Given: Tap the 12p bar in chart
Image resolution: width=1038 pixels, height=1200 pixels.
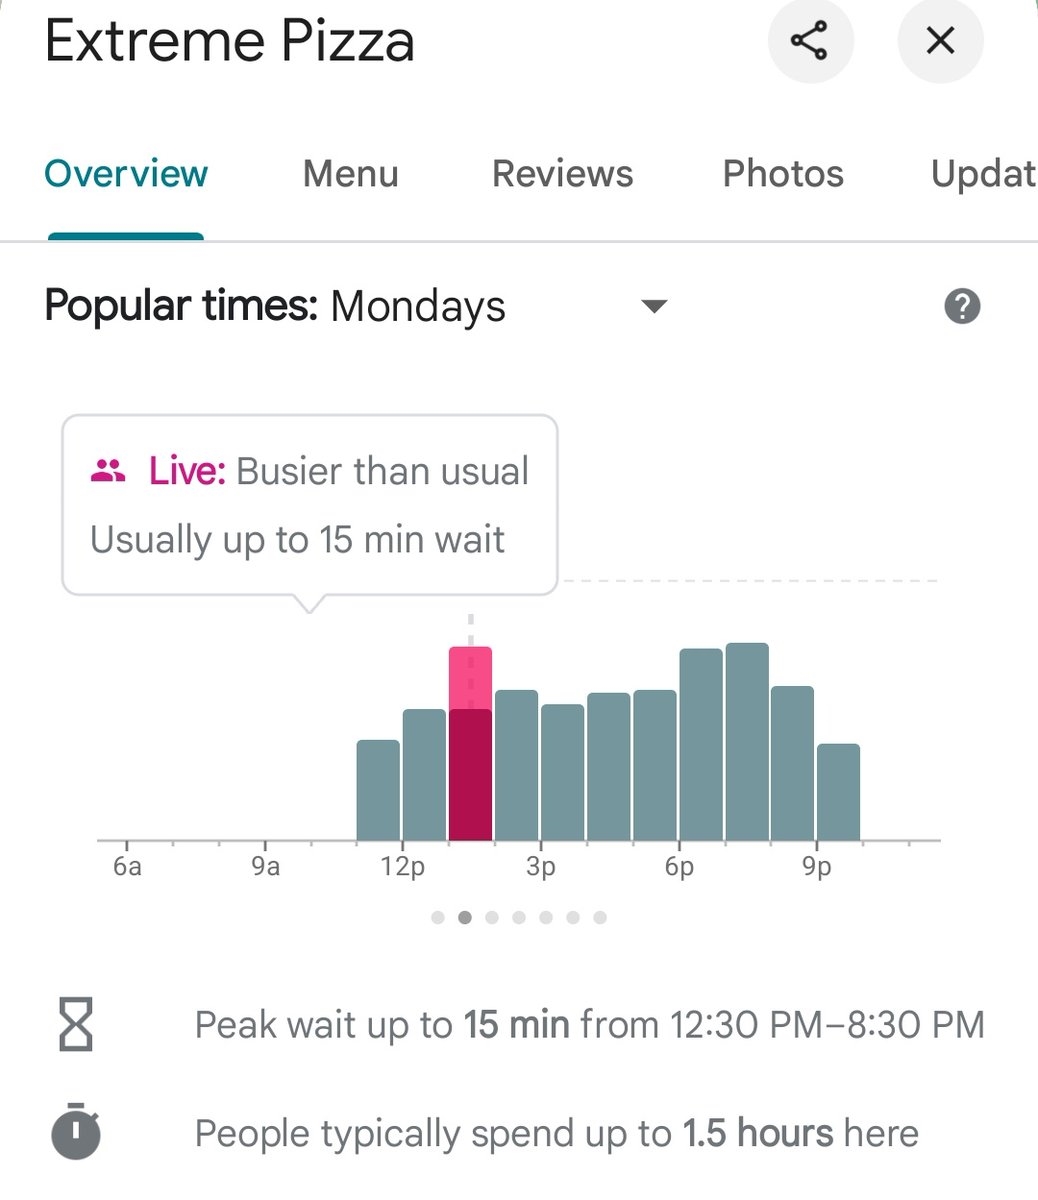Looking at the screenshot, I should coord(424,775).
